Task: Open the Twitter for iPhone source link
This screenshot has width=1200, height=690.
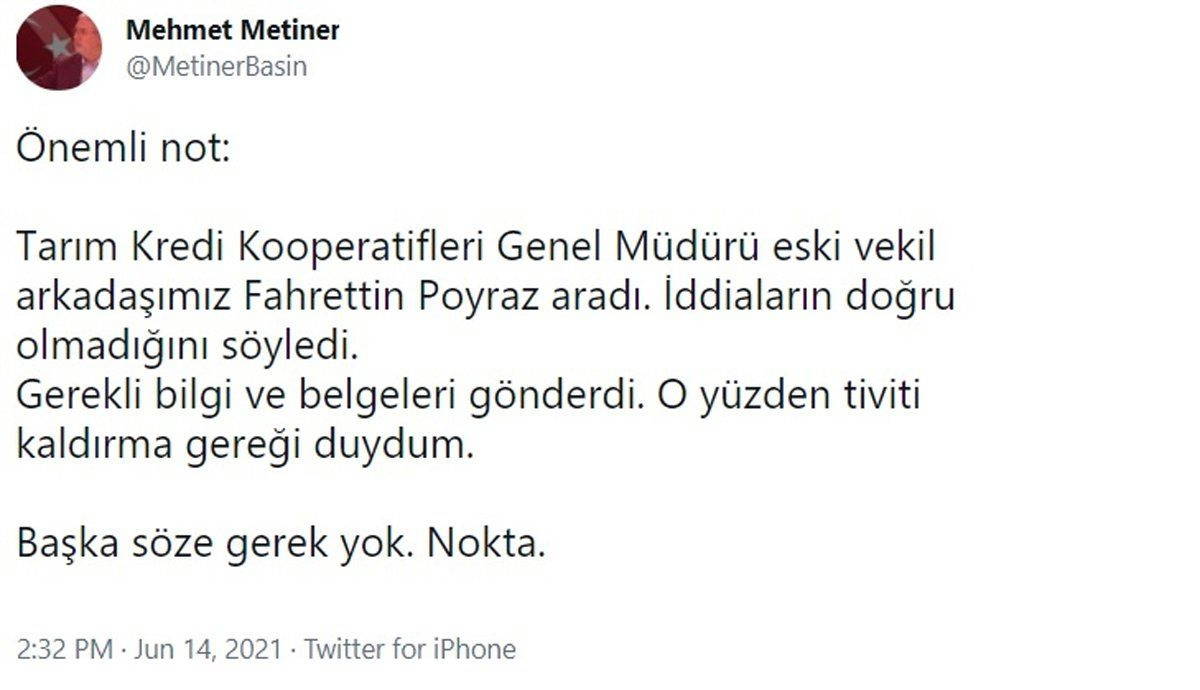Action: tap(410, 649)
